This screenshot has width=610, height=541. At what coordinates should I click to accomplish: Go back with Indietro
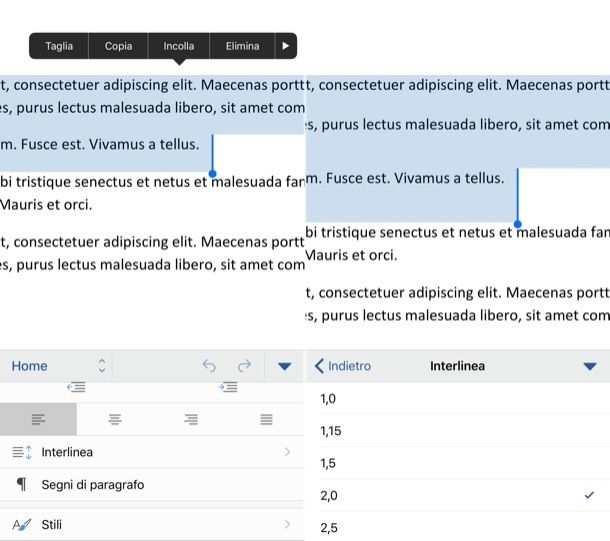pos(342,366)
